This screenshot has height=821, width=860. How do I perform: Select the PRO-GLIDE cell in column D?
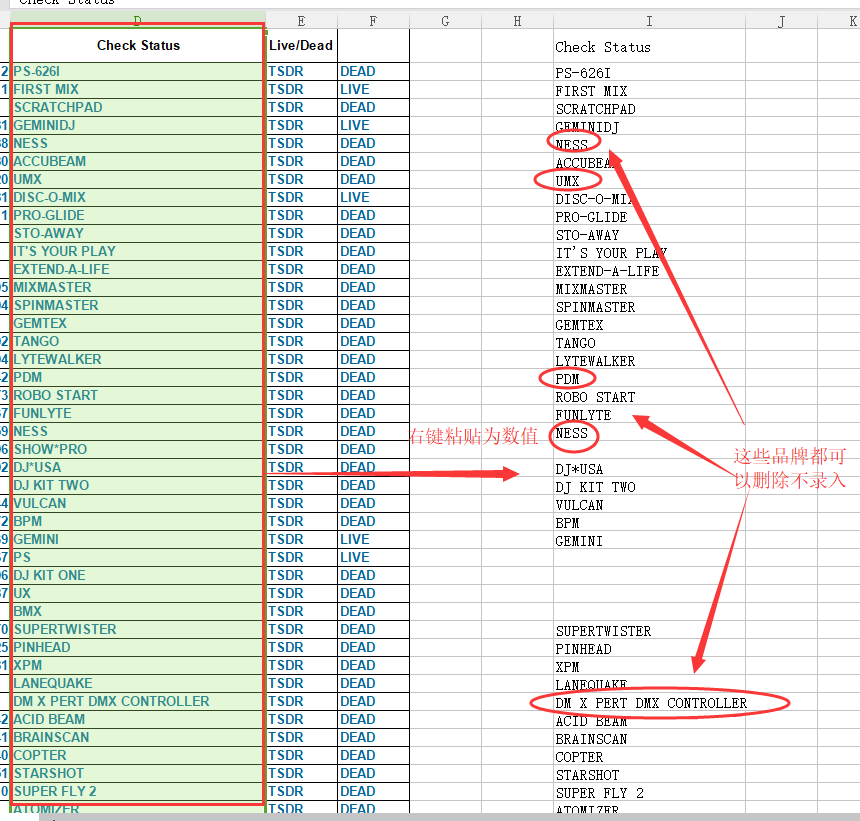coord(138,216)
